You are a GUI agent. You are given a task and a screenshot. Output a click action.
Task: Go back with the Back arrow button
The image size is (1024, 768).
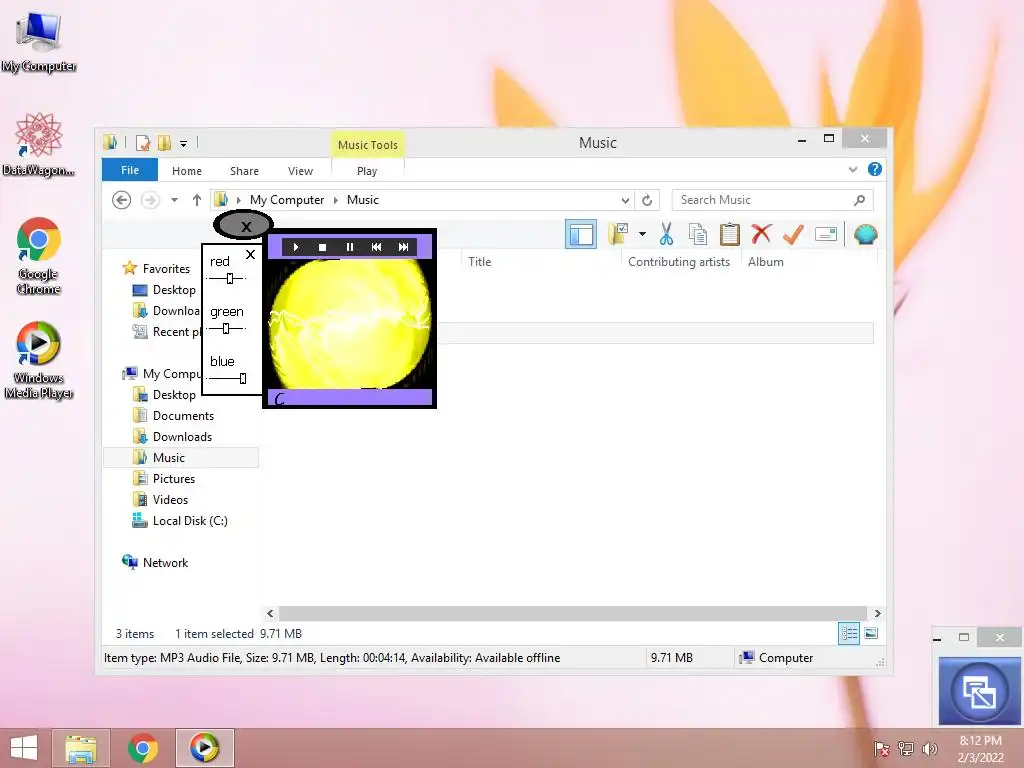coord(121,200)
